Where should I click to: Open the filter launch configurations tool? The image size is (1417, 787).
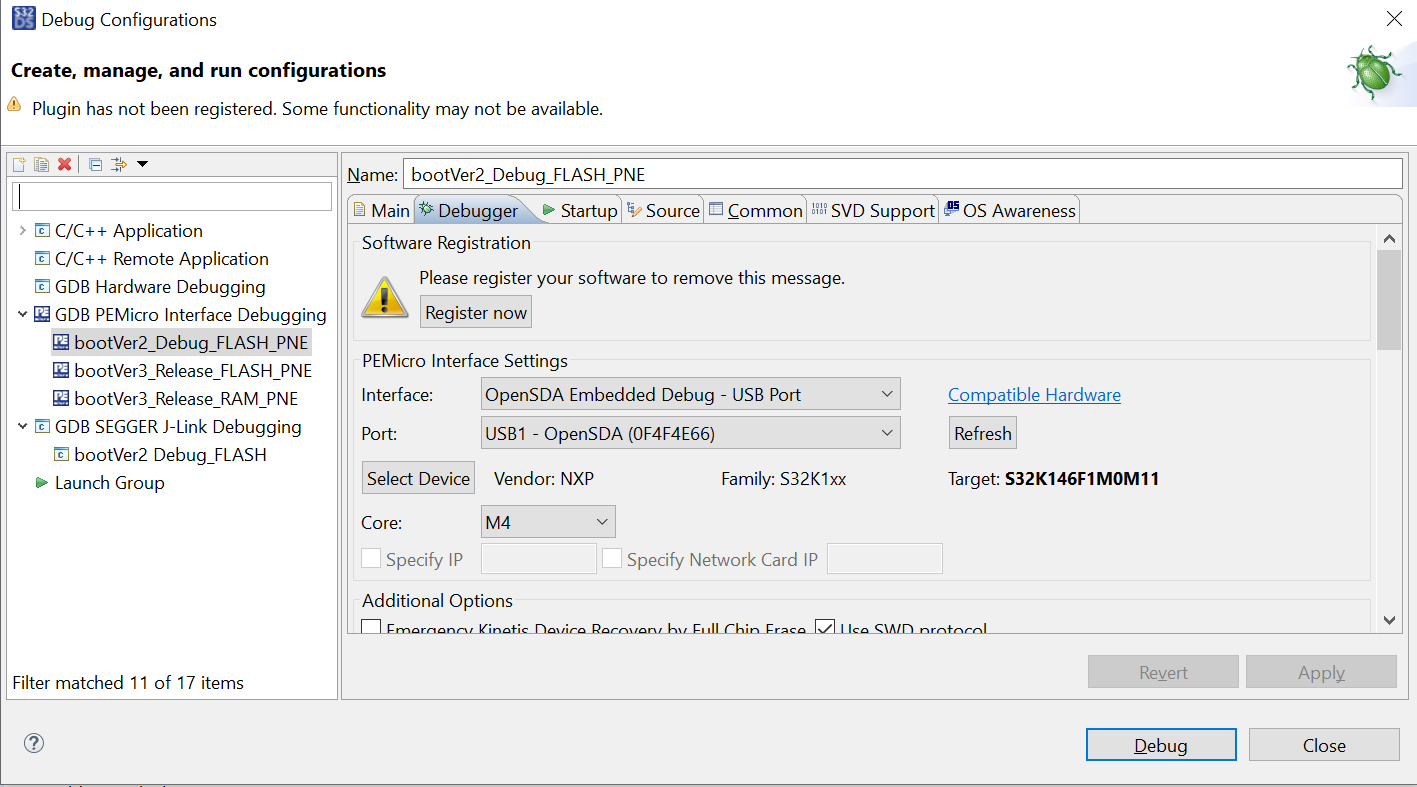coord(118,163)
